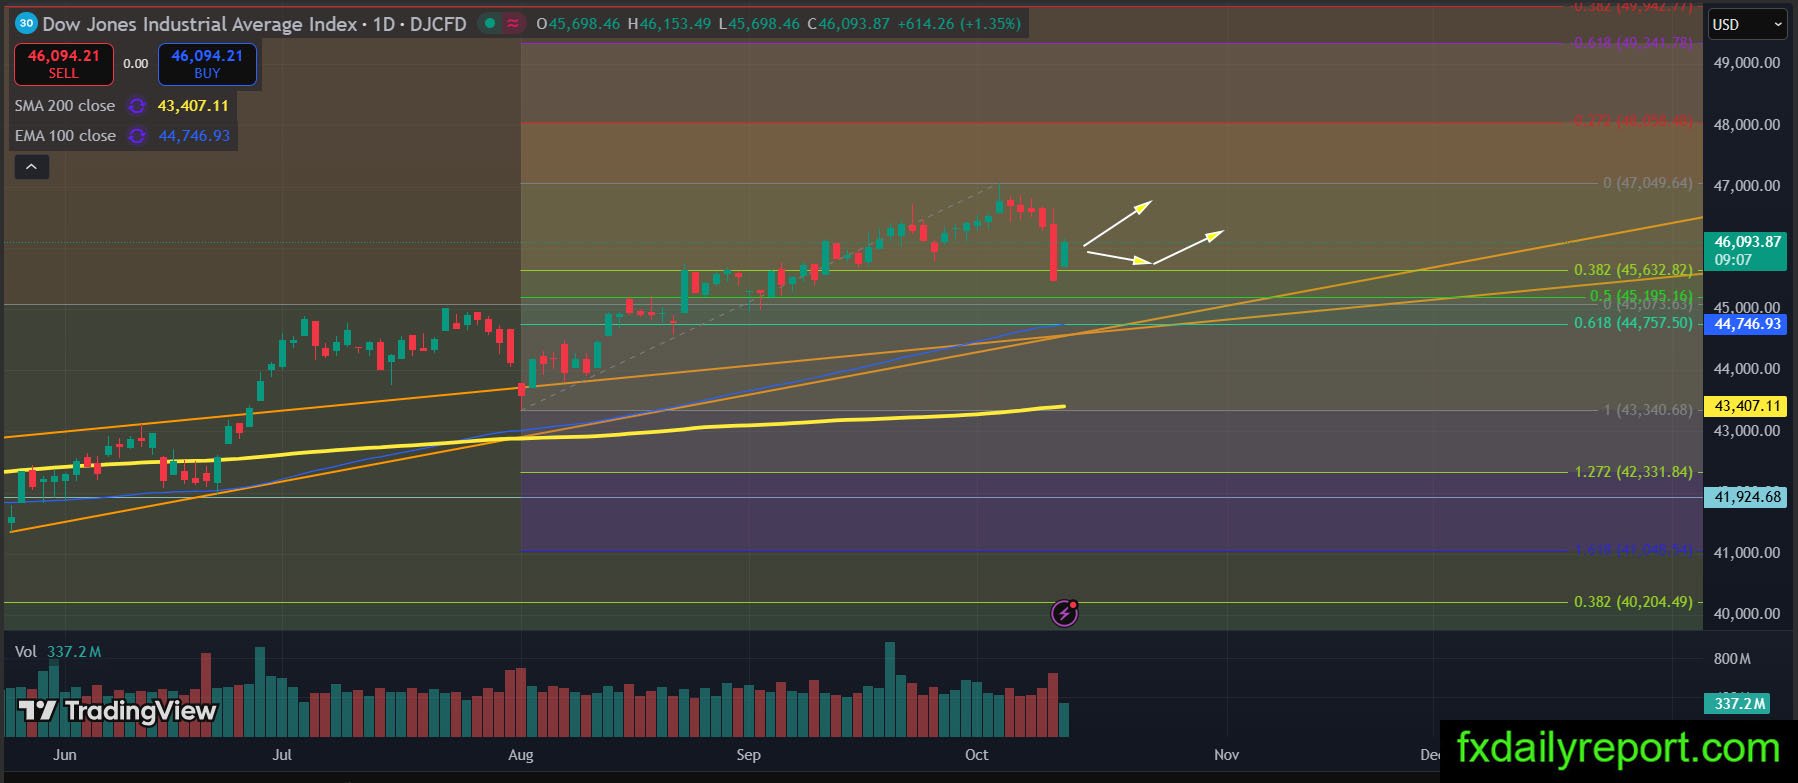The width and height of the screenshot is (1798, 783).
Task: Click the green current price label on the axis
Action: click(1746, 250)
